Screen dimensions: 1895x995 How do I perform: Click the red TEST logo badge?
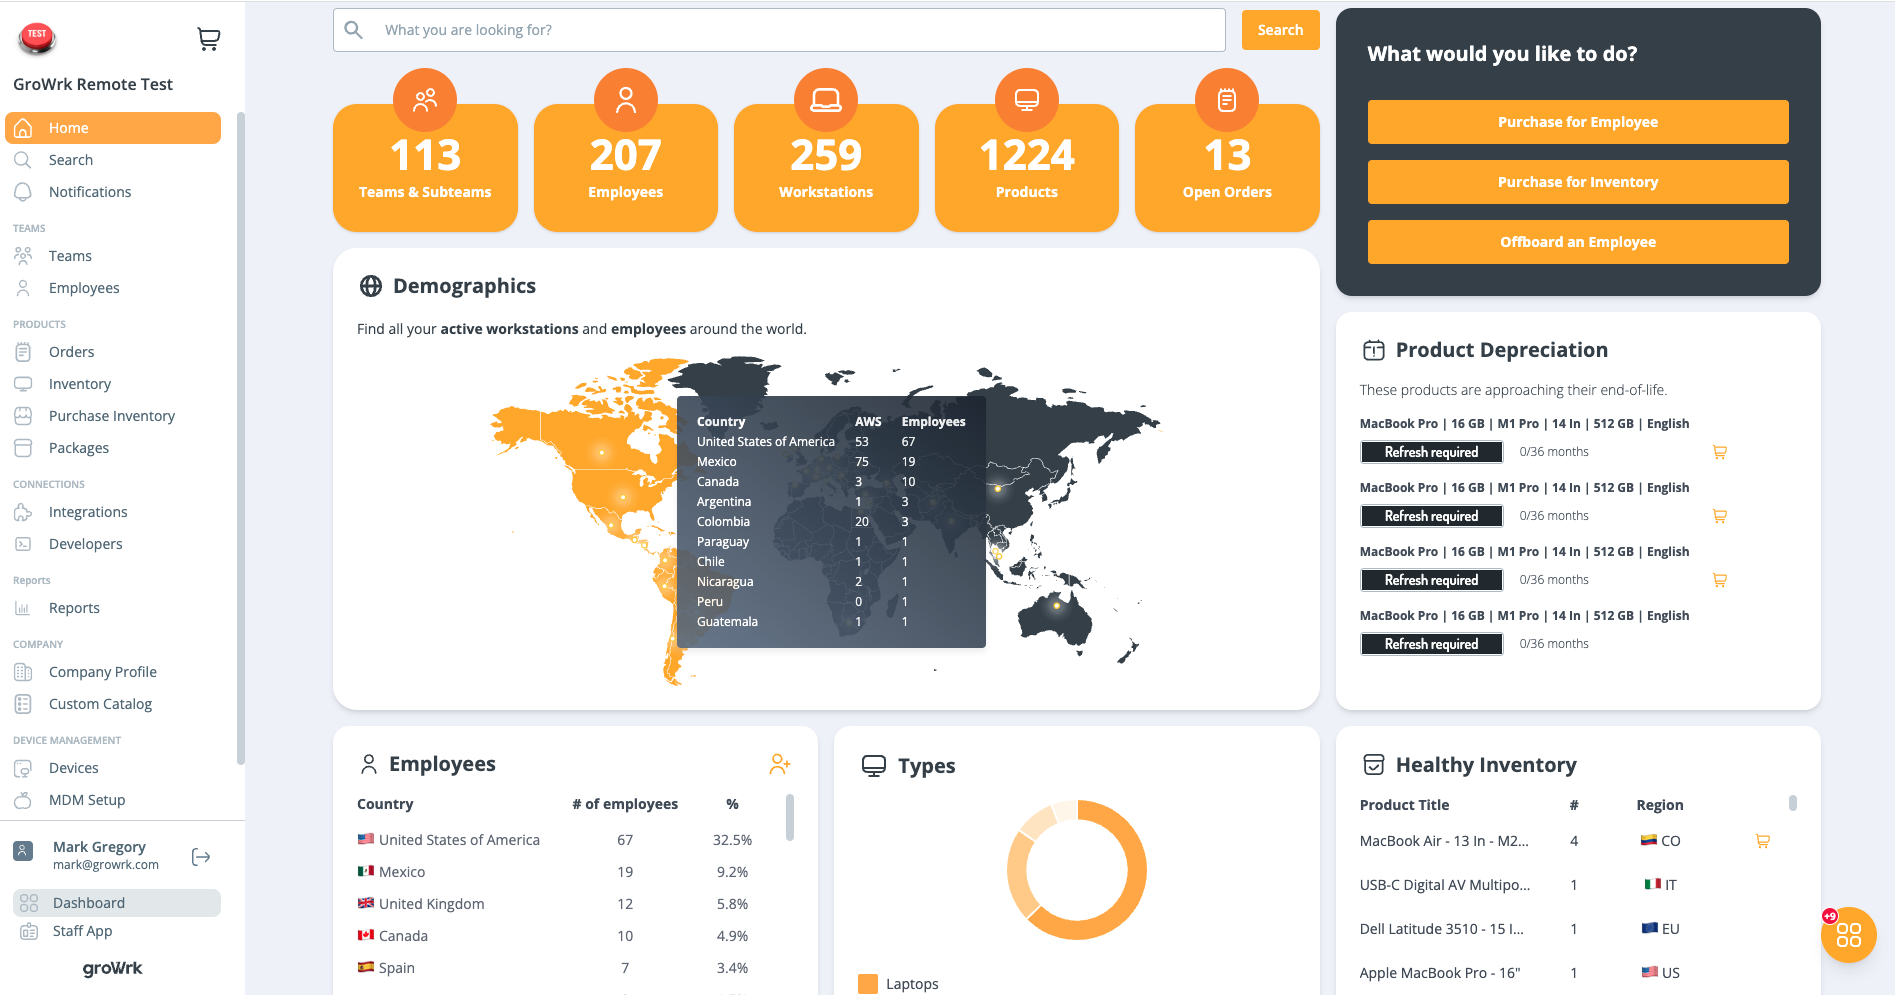pos(37,38)
